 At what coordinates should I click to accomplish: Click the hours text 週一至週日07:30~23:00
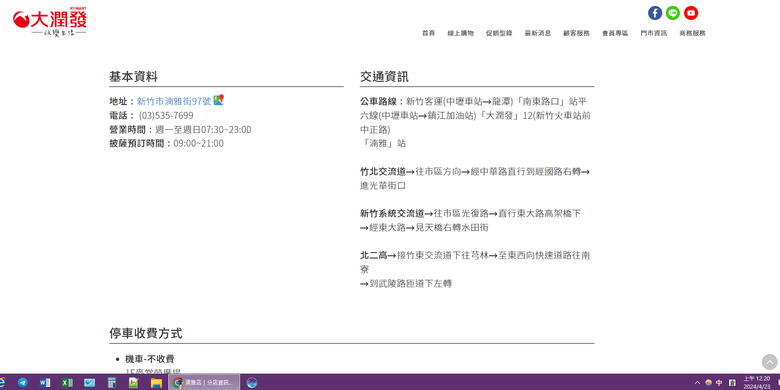203,129
